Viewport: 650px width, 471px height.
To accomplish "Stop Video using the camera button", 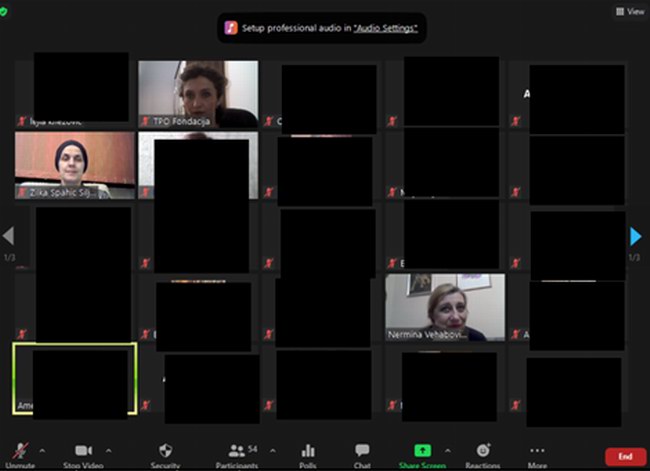I will pos(83,452).
